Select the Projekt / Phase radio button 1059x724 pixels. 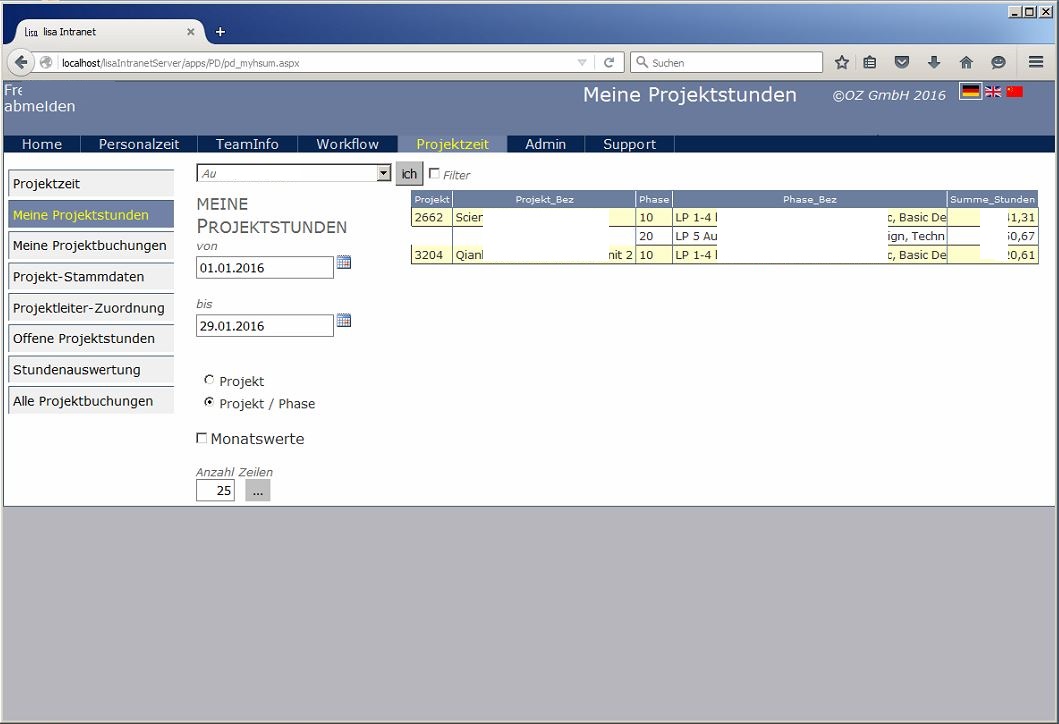click(x=209, y=402)
